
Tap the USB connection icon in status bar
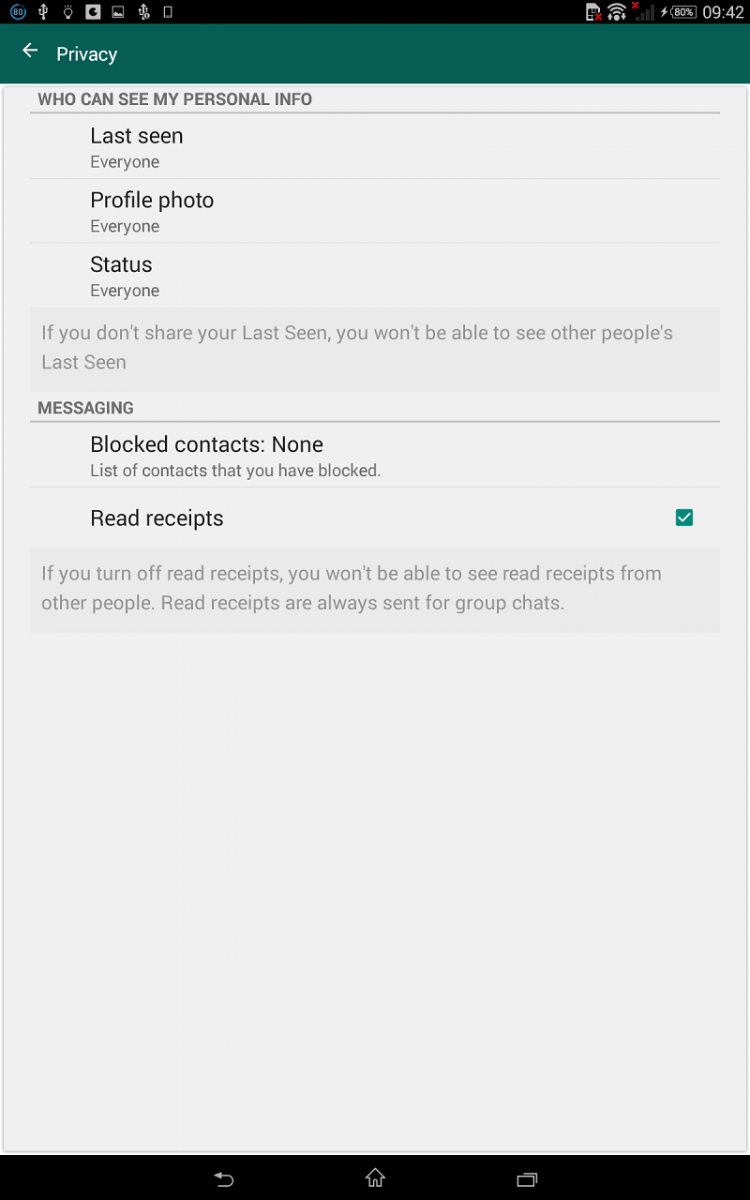click(x=43, y=12)
